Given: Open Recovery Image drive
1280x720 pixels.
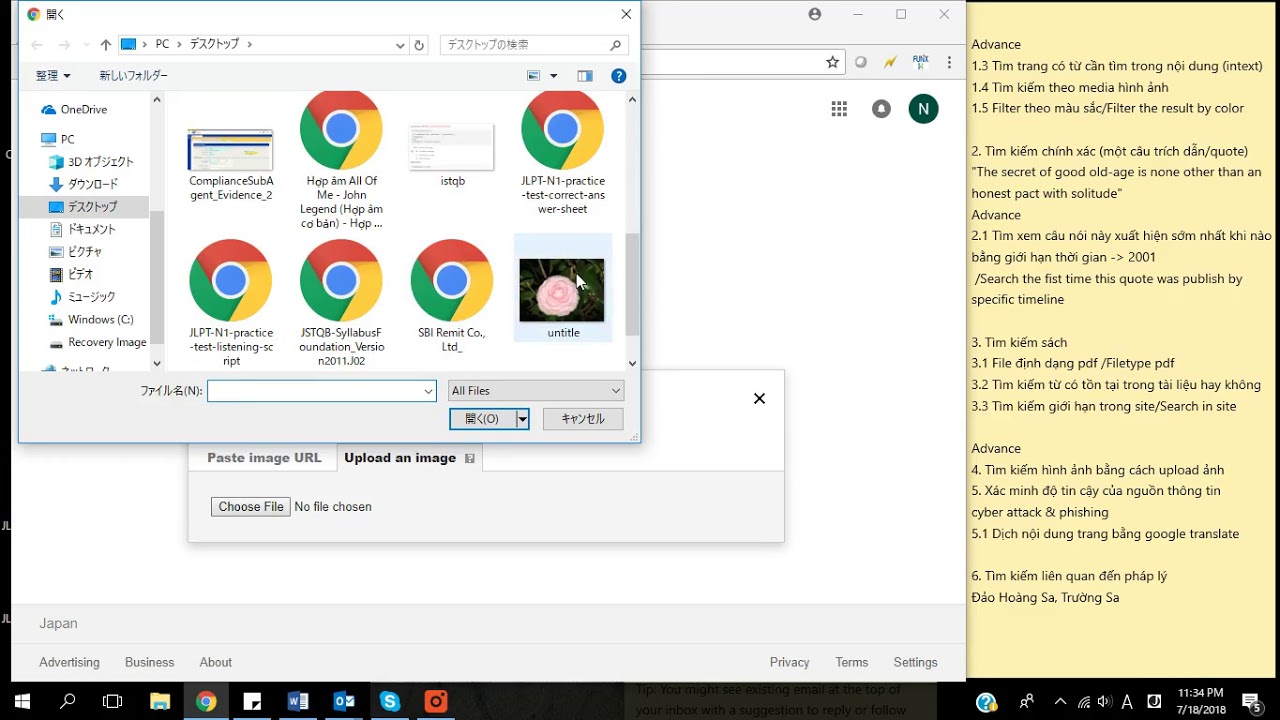Looking at the screenshot, I should (97, 343).
